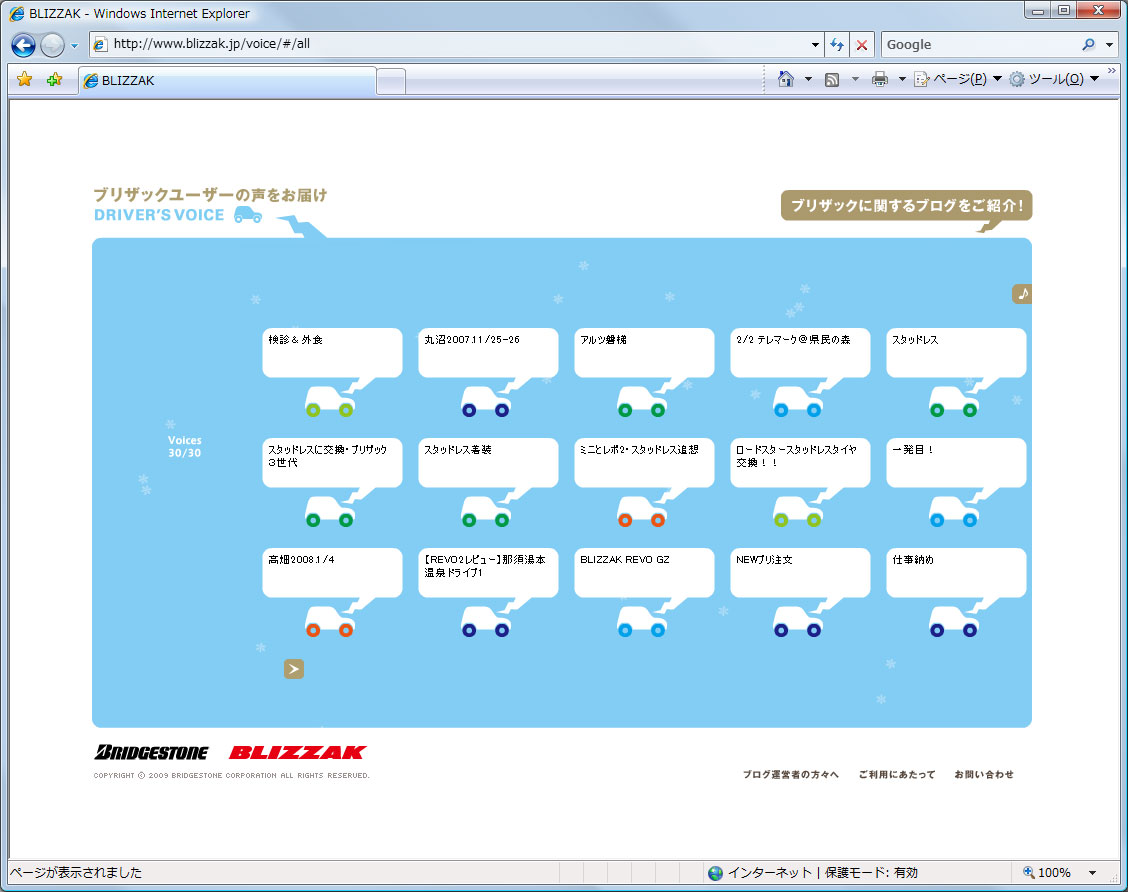Expand the Print options dropdown arrow

902,79
